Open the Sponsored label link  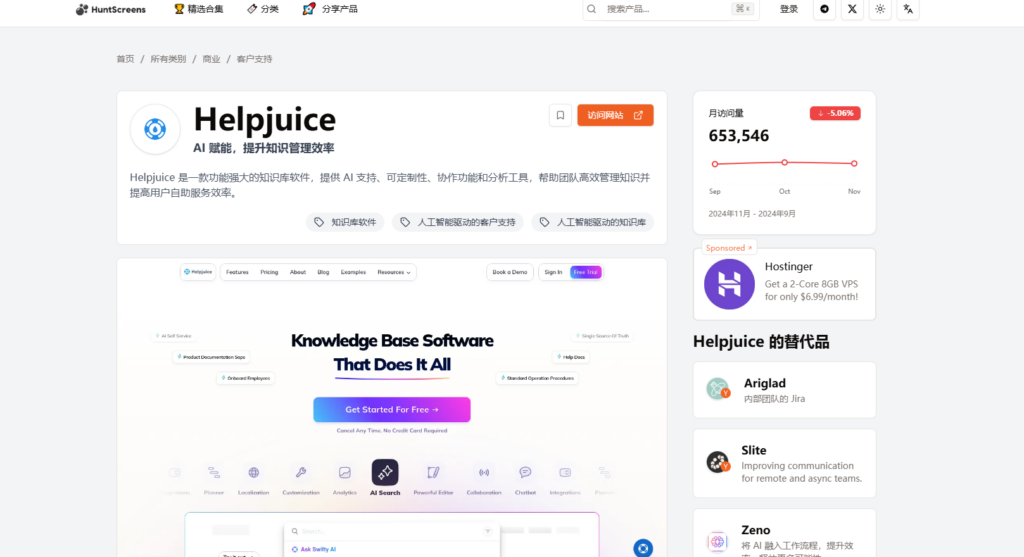[x=729, y=248]
